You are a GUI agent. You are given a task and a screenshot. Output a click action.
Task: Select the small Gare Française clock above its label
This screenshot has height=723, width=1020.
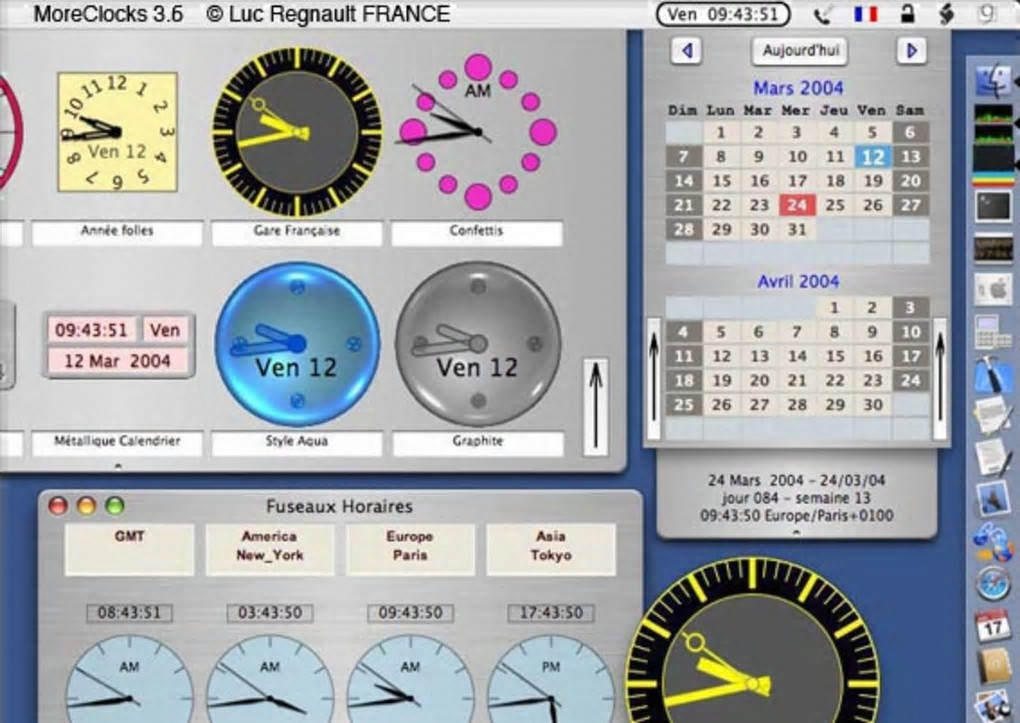[297, 132]
